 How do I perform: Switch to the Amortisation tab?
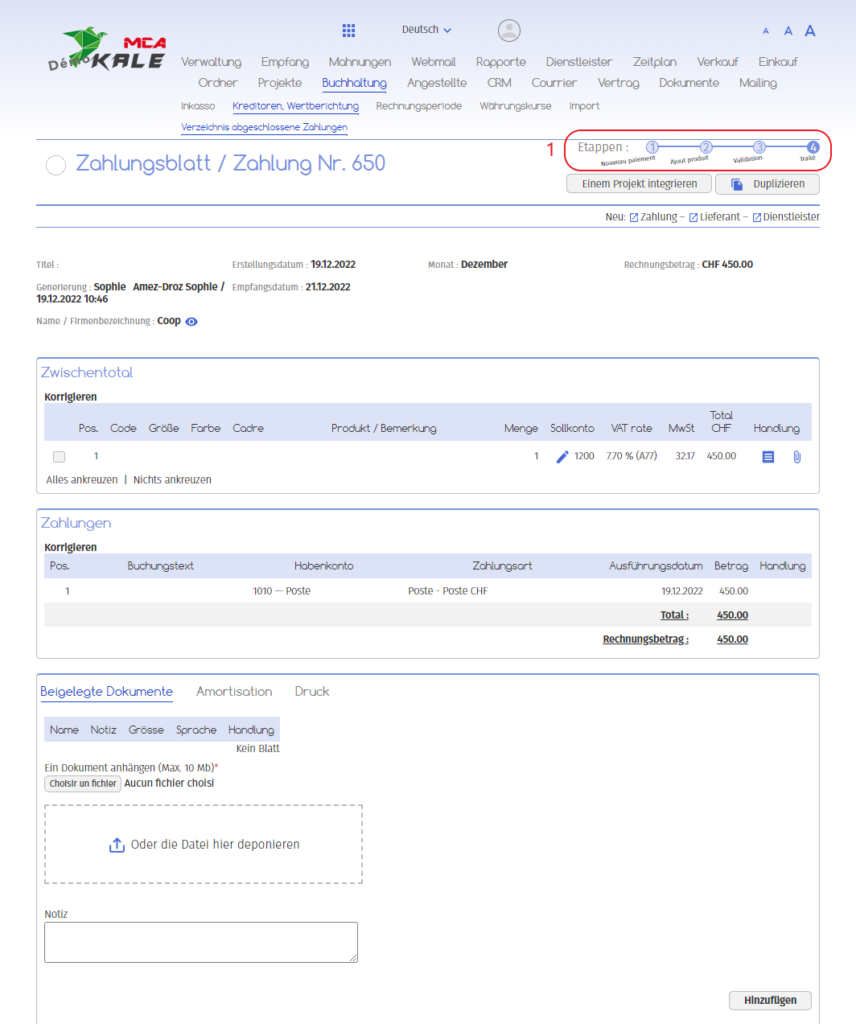tap(234, 691)
